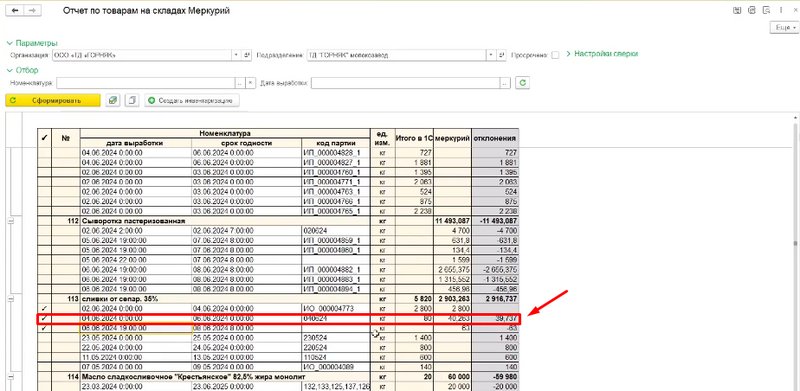Click the check all rows icon button

[x=113, y=101]
